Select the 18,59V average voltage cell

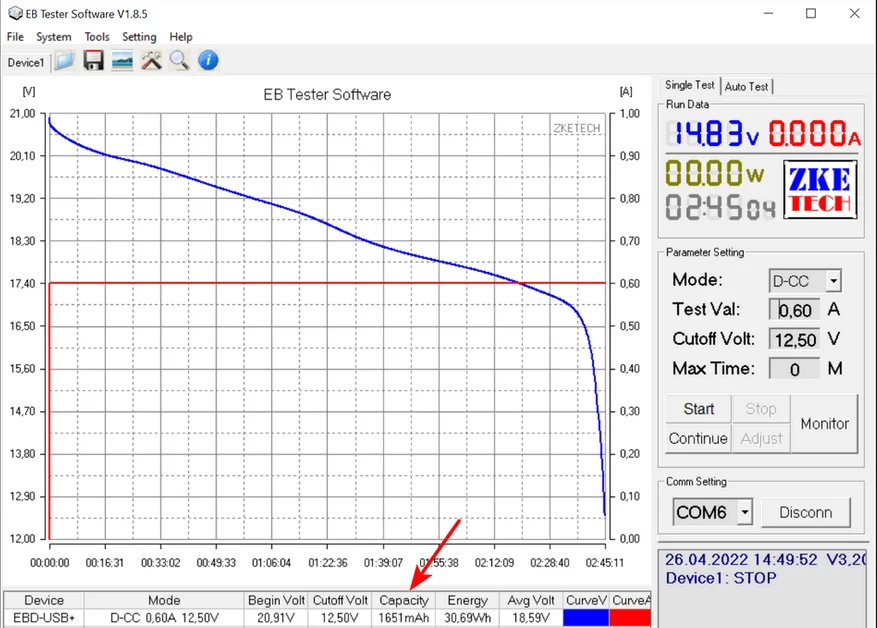[530, 618]
